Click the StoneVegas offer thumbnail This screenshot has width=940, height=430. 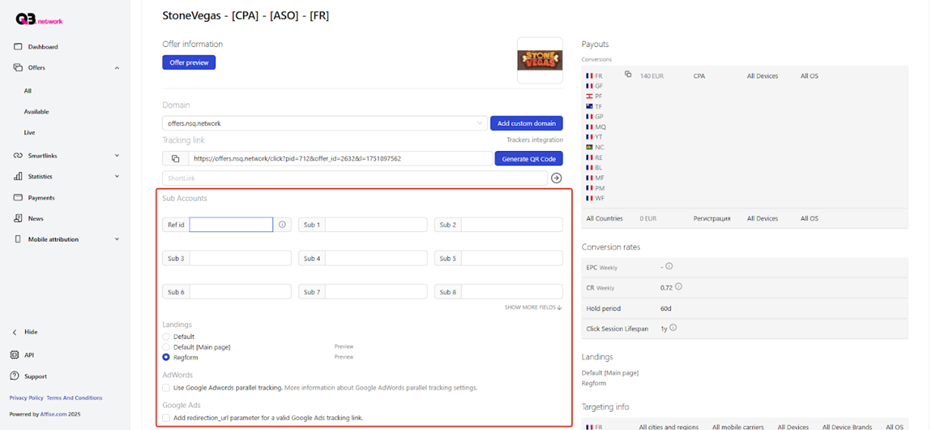pos(540,61)
